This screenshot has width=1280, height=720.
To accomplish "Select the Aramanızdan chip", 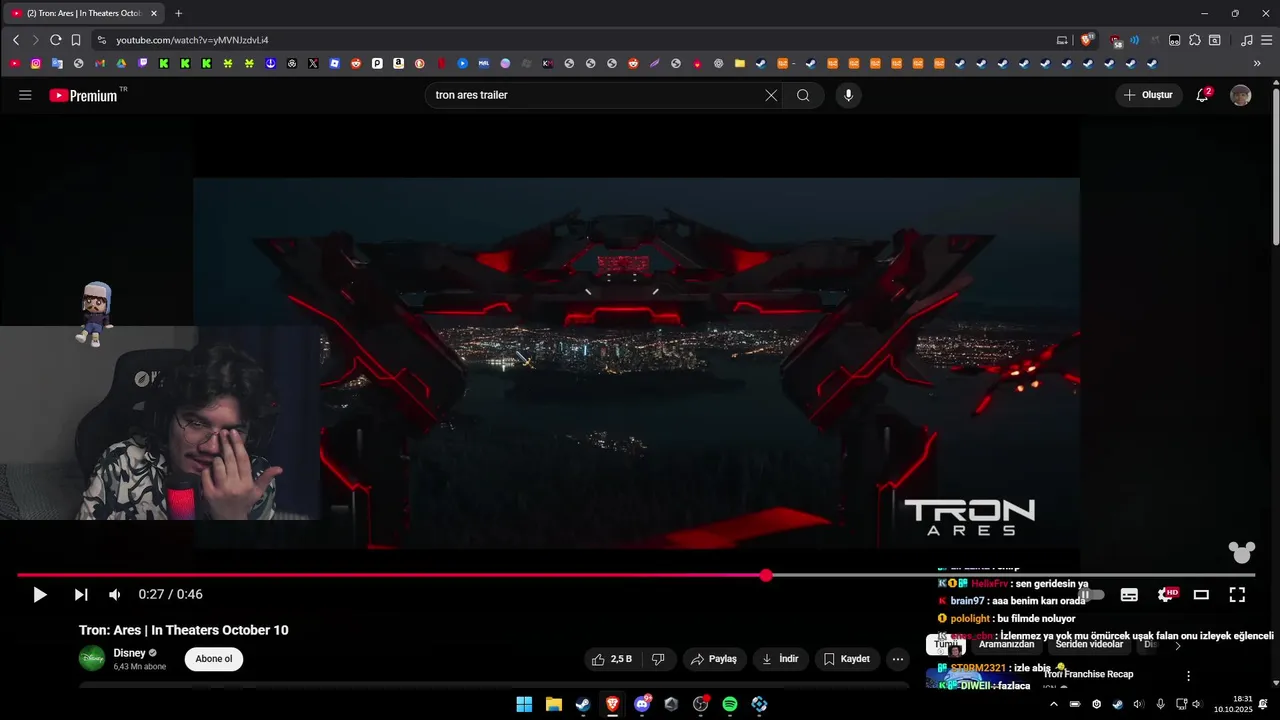I will 1007,645.
